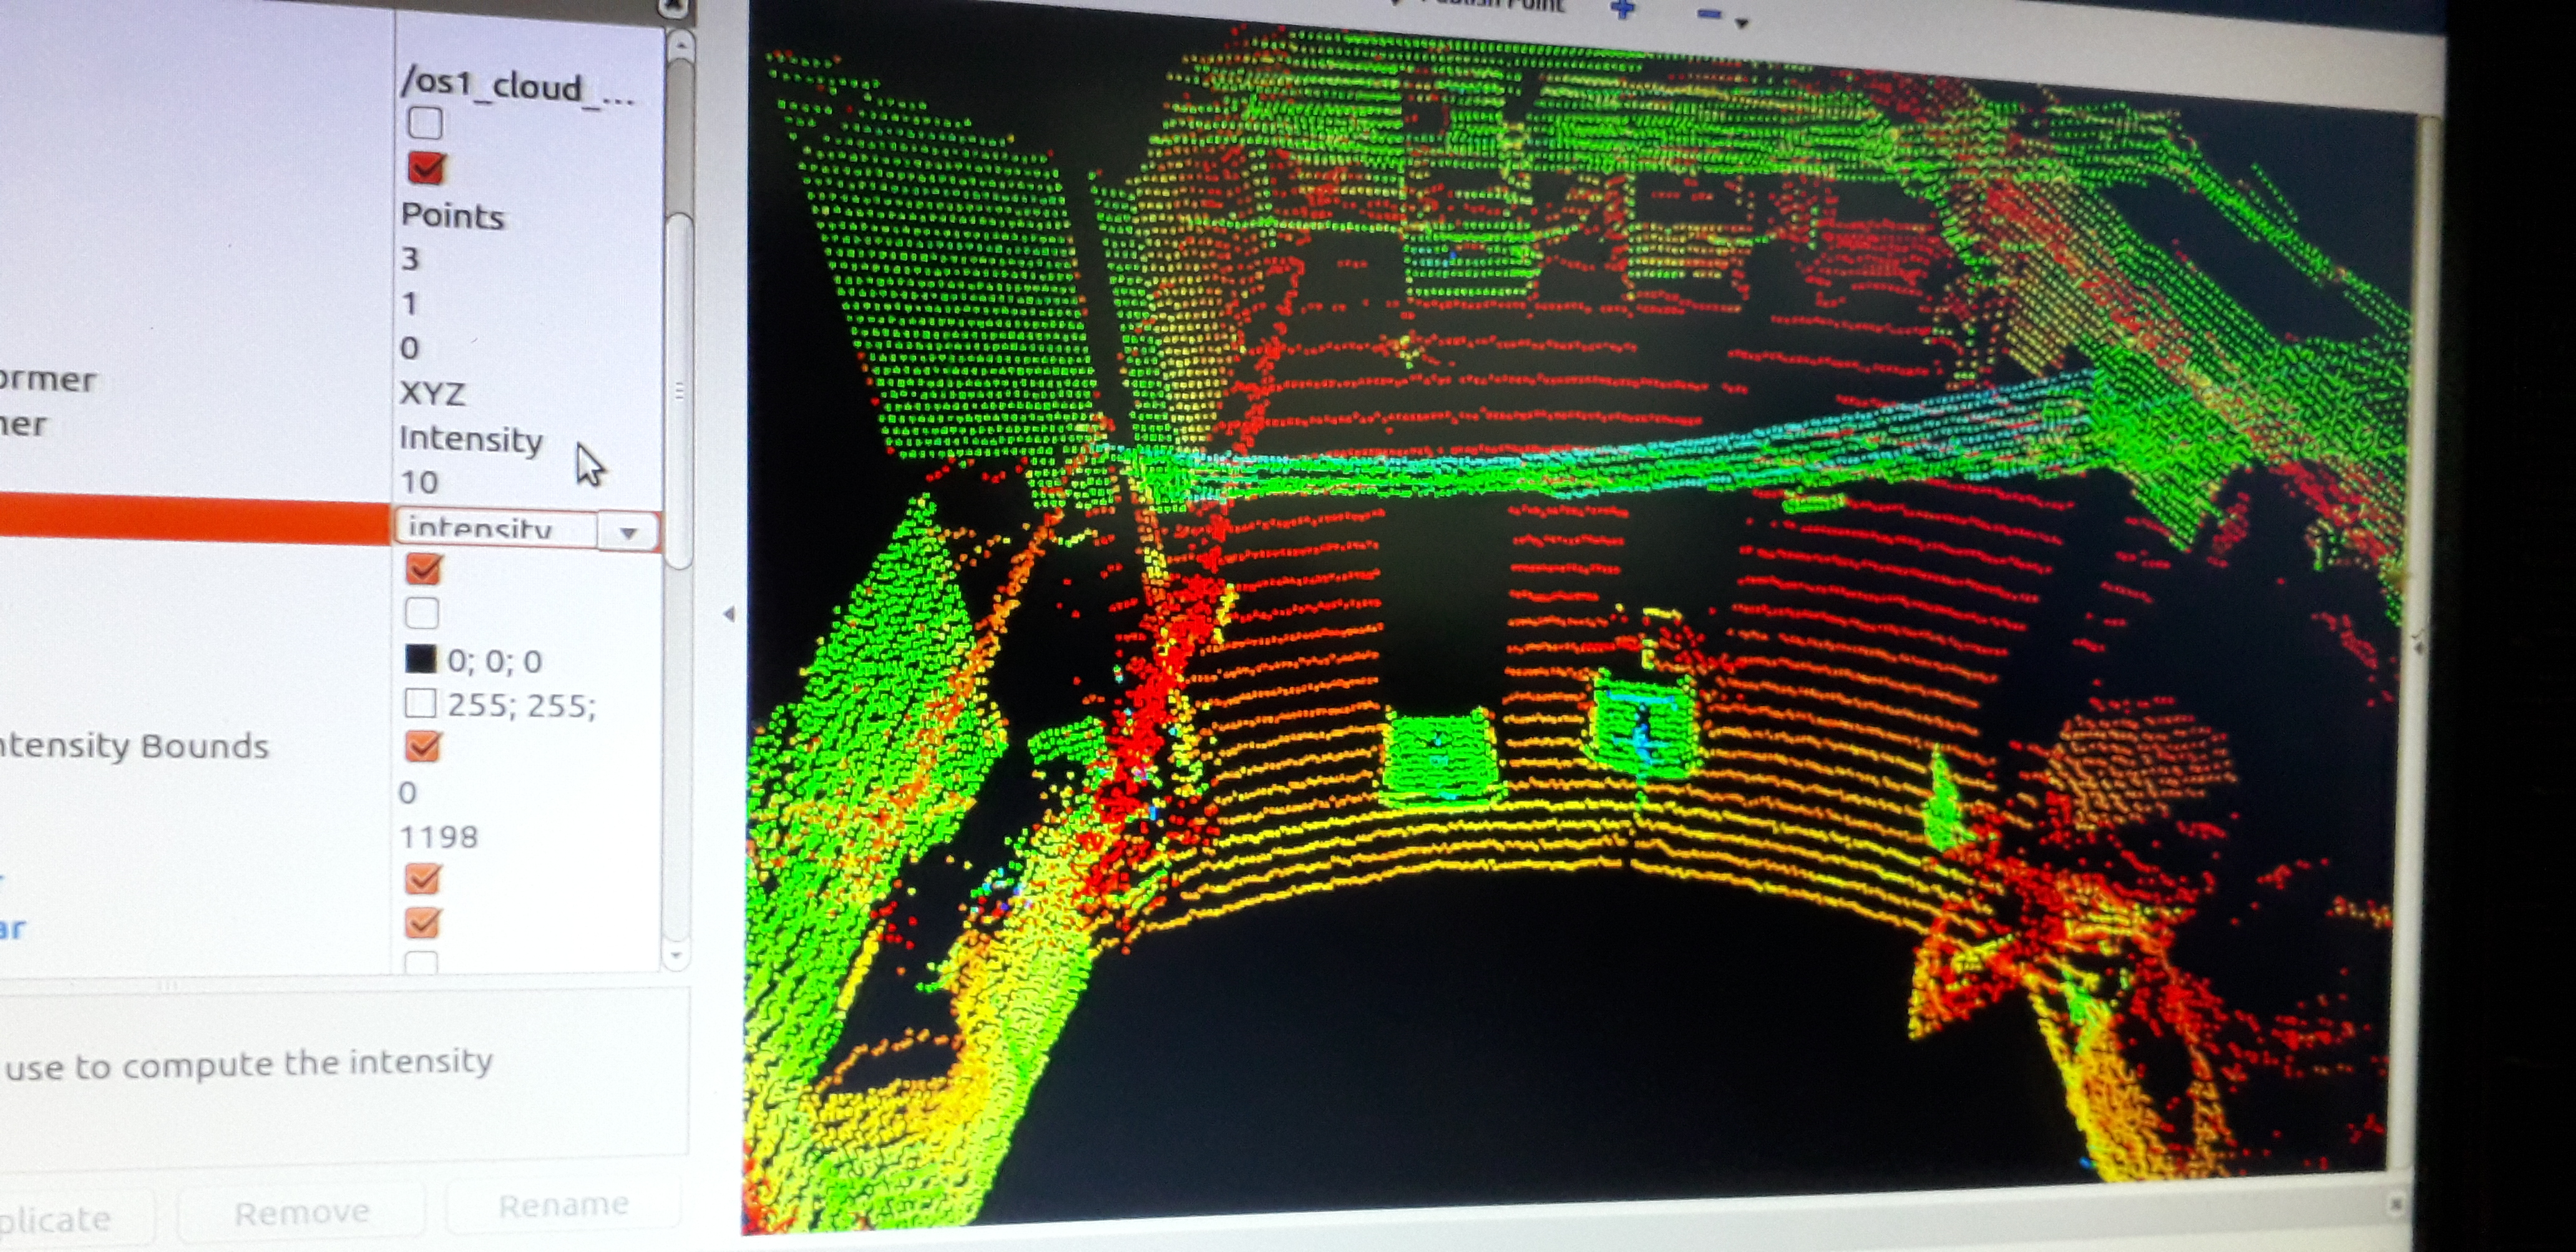Collapse left panel using small triangle handle
This screenshot has width=2576, height=1252.
pos(729,614)
